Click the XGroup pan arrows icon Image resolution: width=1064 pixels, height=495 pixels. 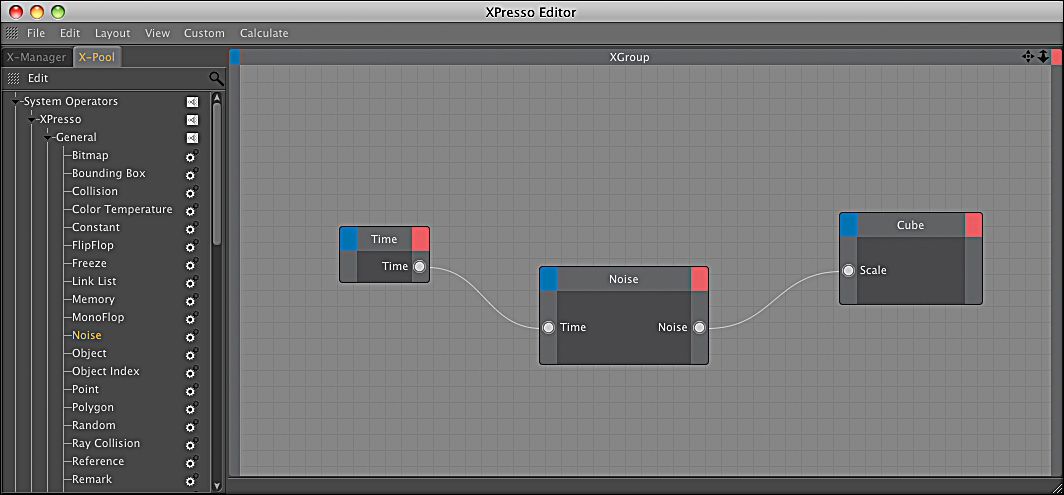(1028, 57)
